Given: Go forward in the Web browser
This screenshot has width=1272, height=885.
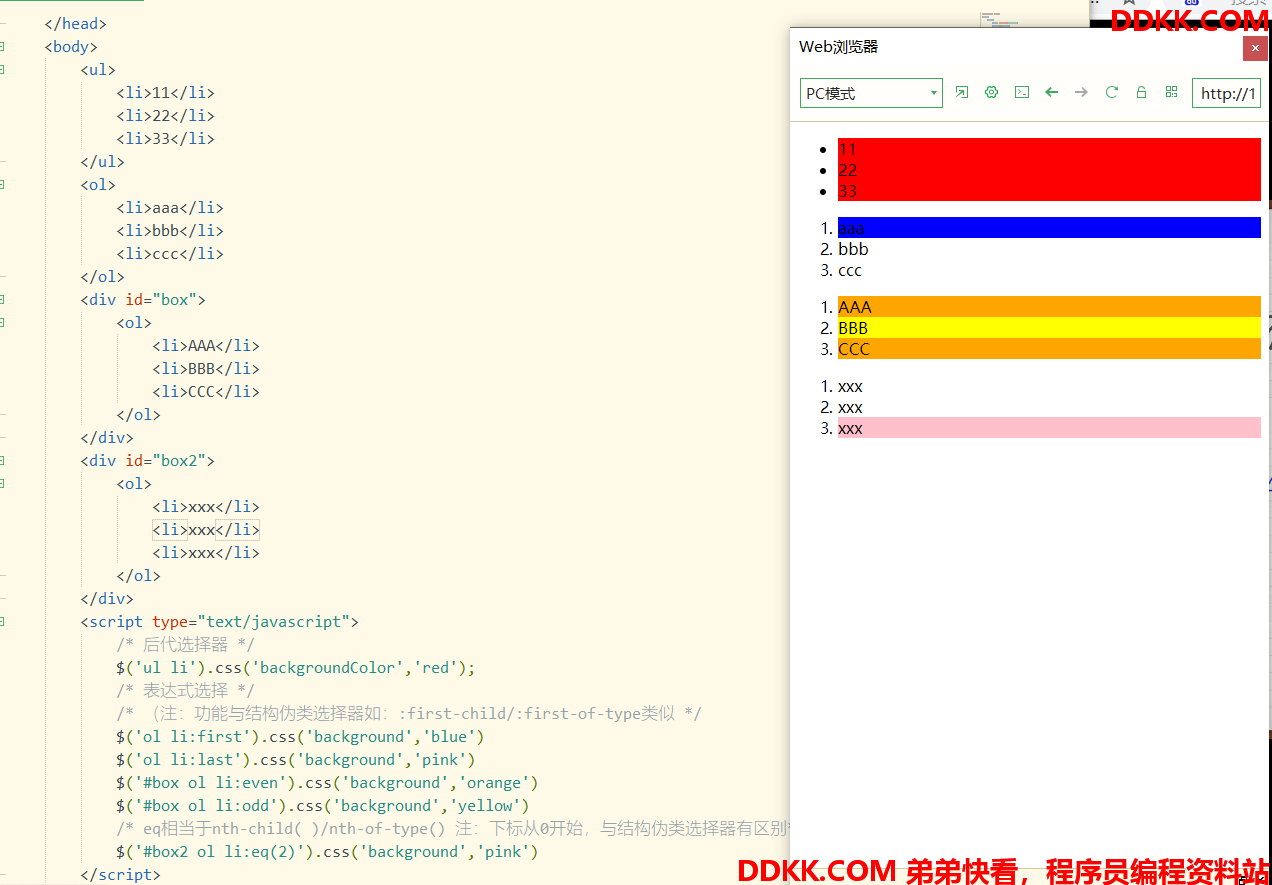Looking at the screenshot, I should (1081, 93).
